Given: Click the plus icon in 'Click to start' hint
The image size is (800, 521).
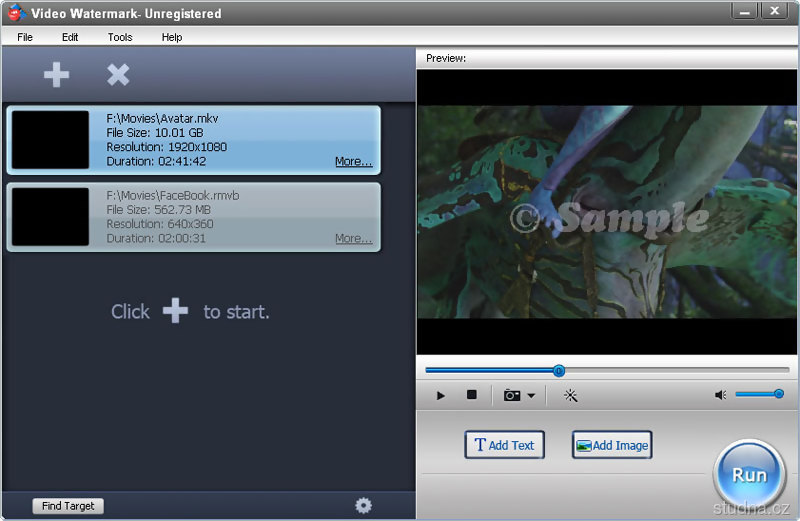Looking at the screenshot, I should 176,311.
